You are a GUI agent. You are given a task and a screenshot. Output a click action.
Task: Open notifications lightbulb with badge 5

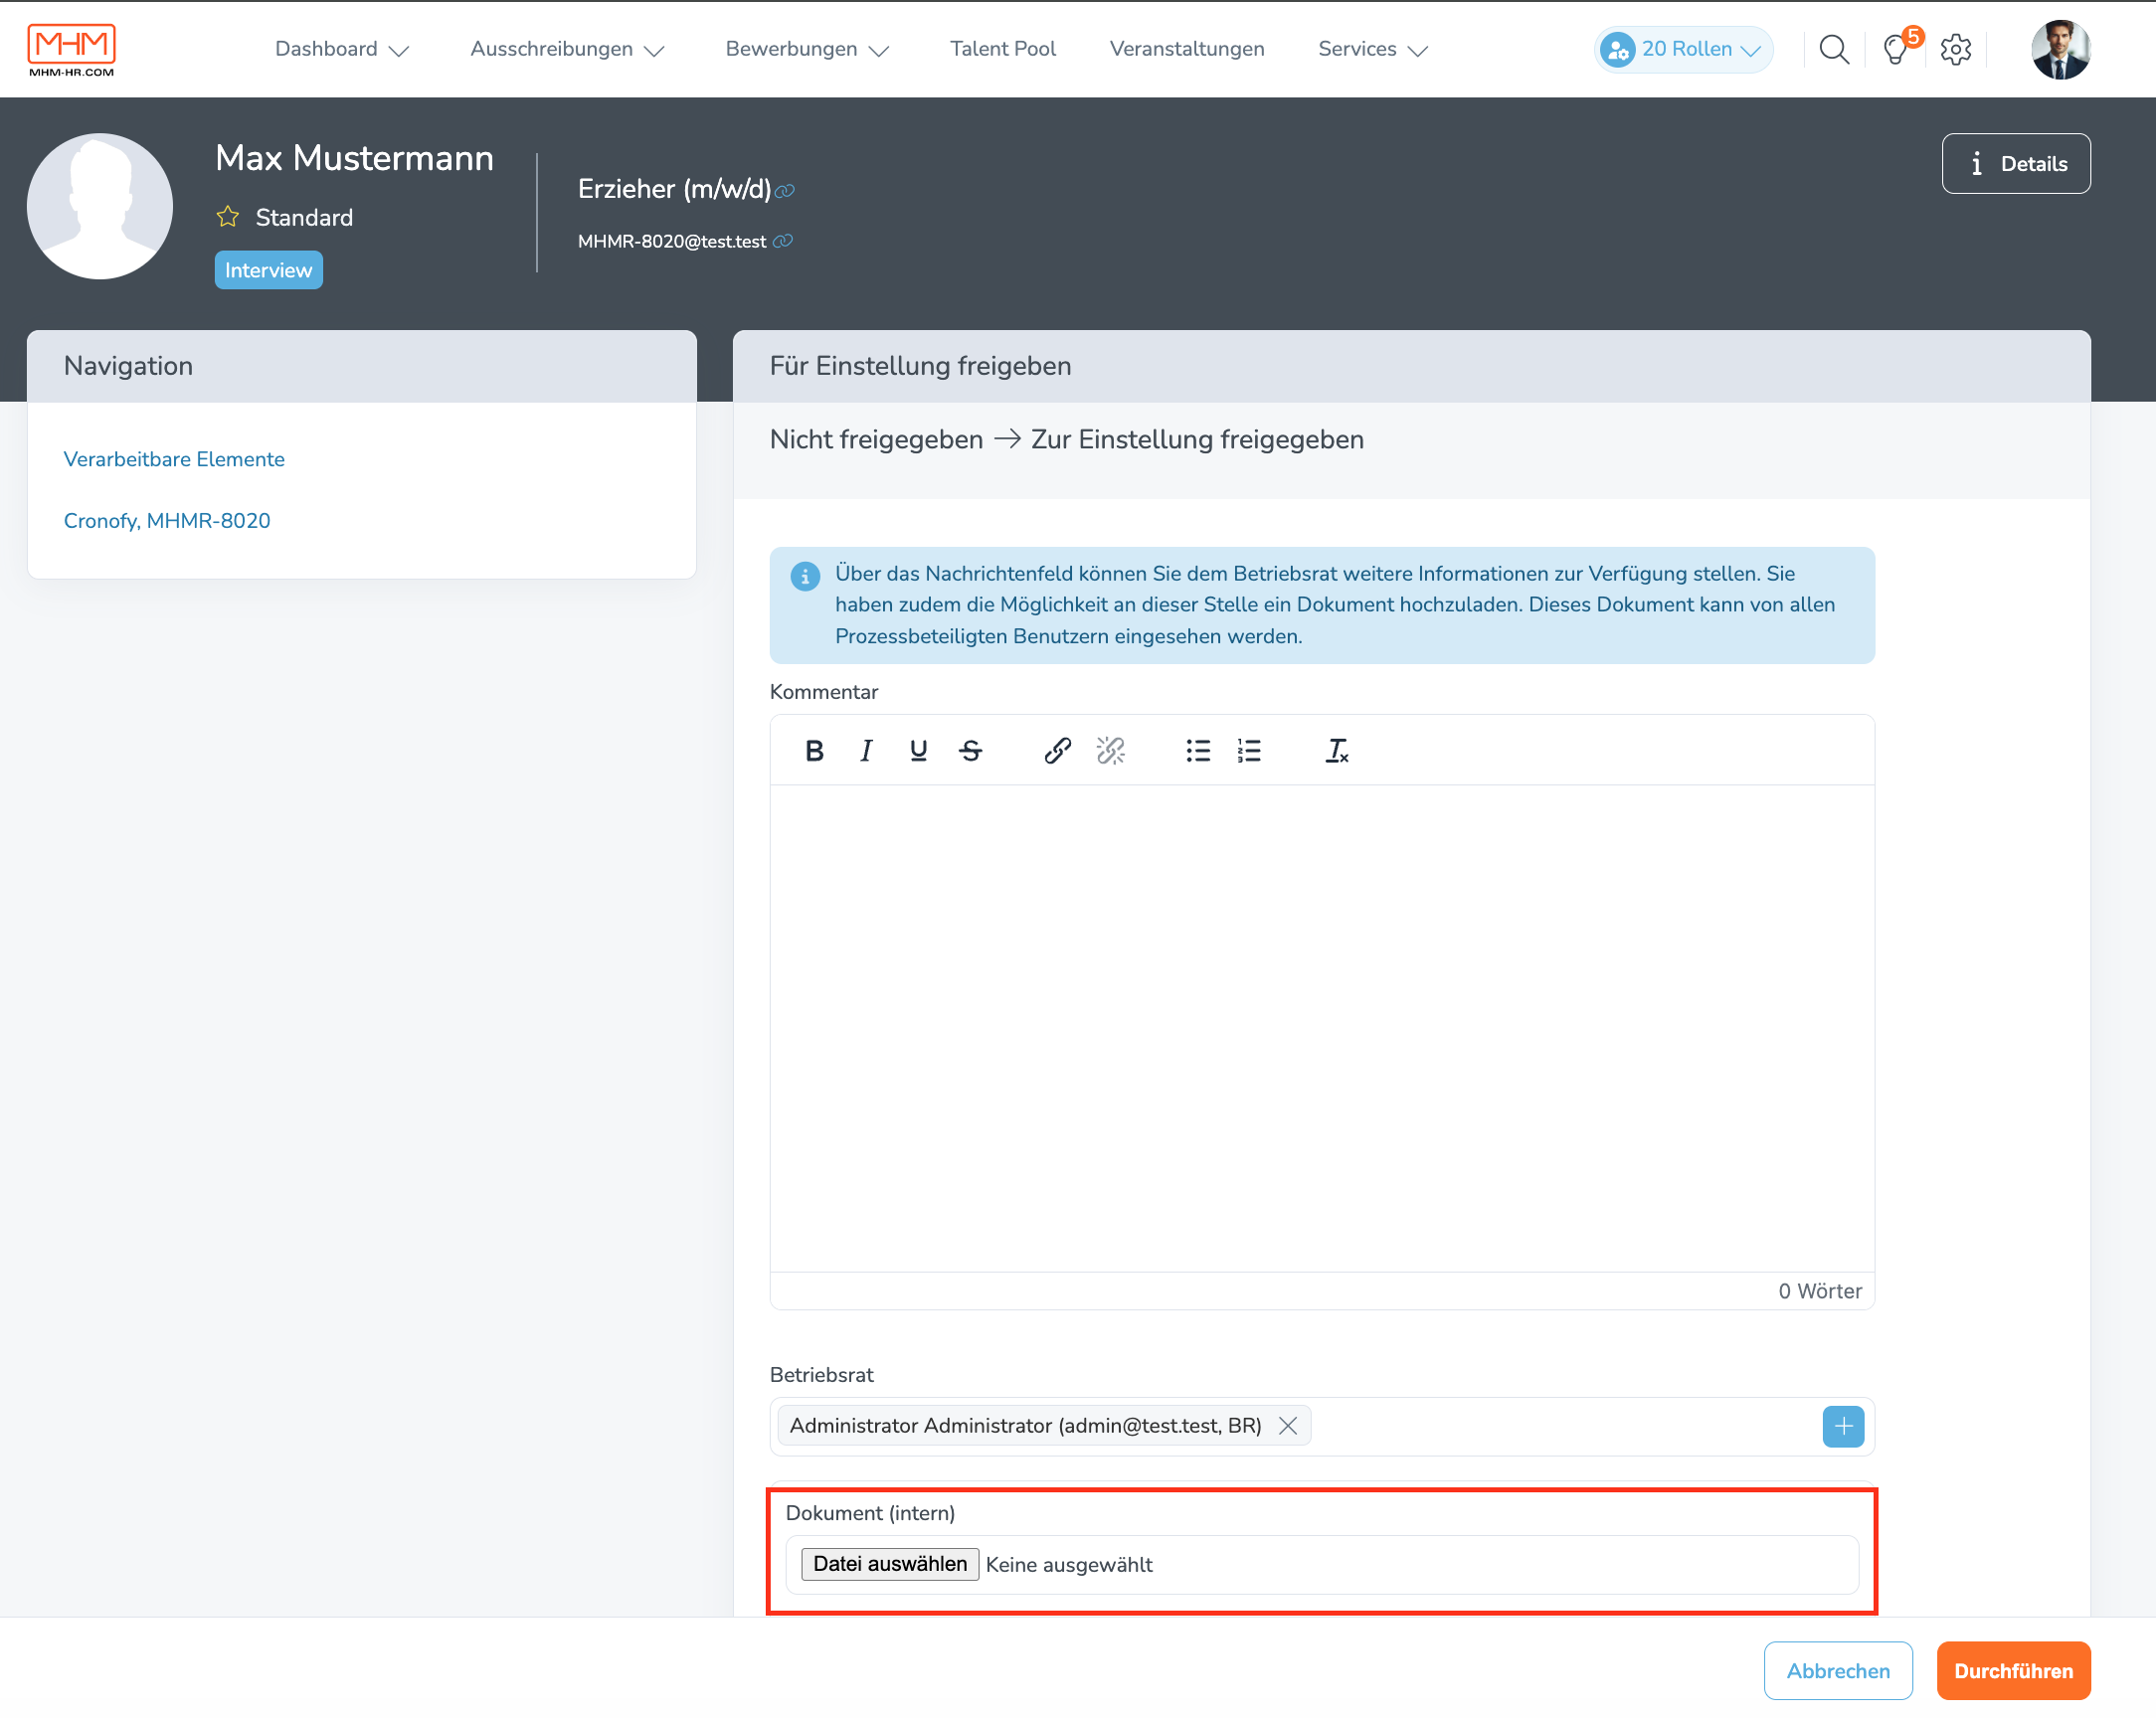click(1896, 49)
